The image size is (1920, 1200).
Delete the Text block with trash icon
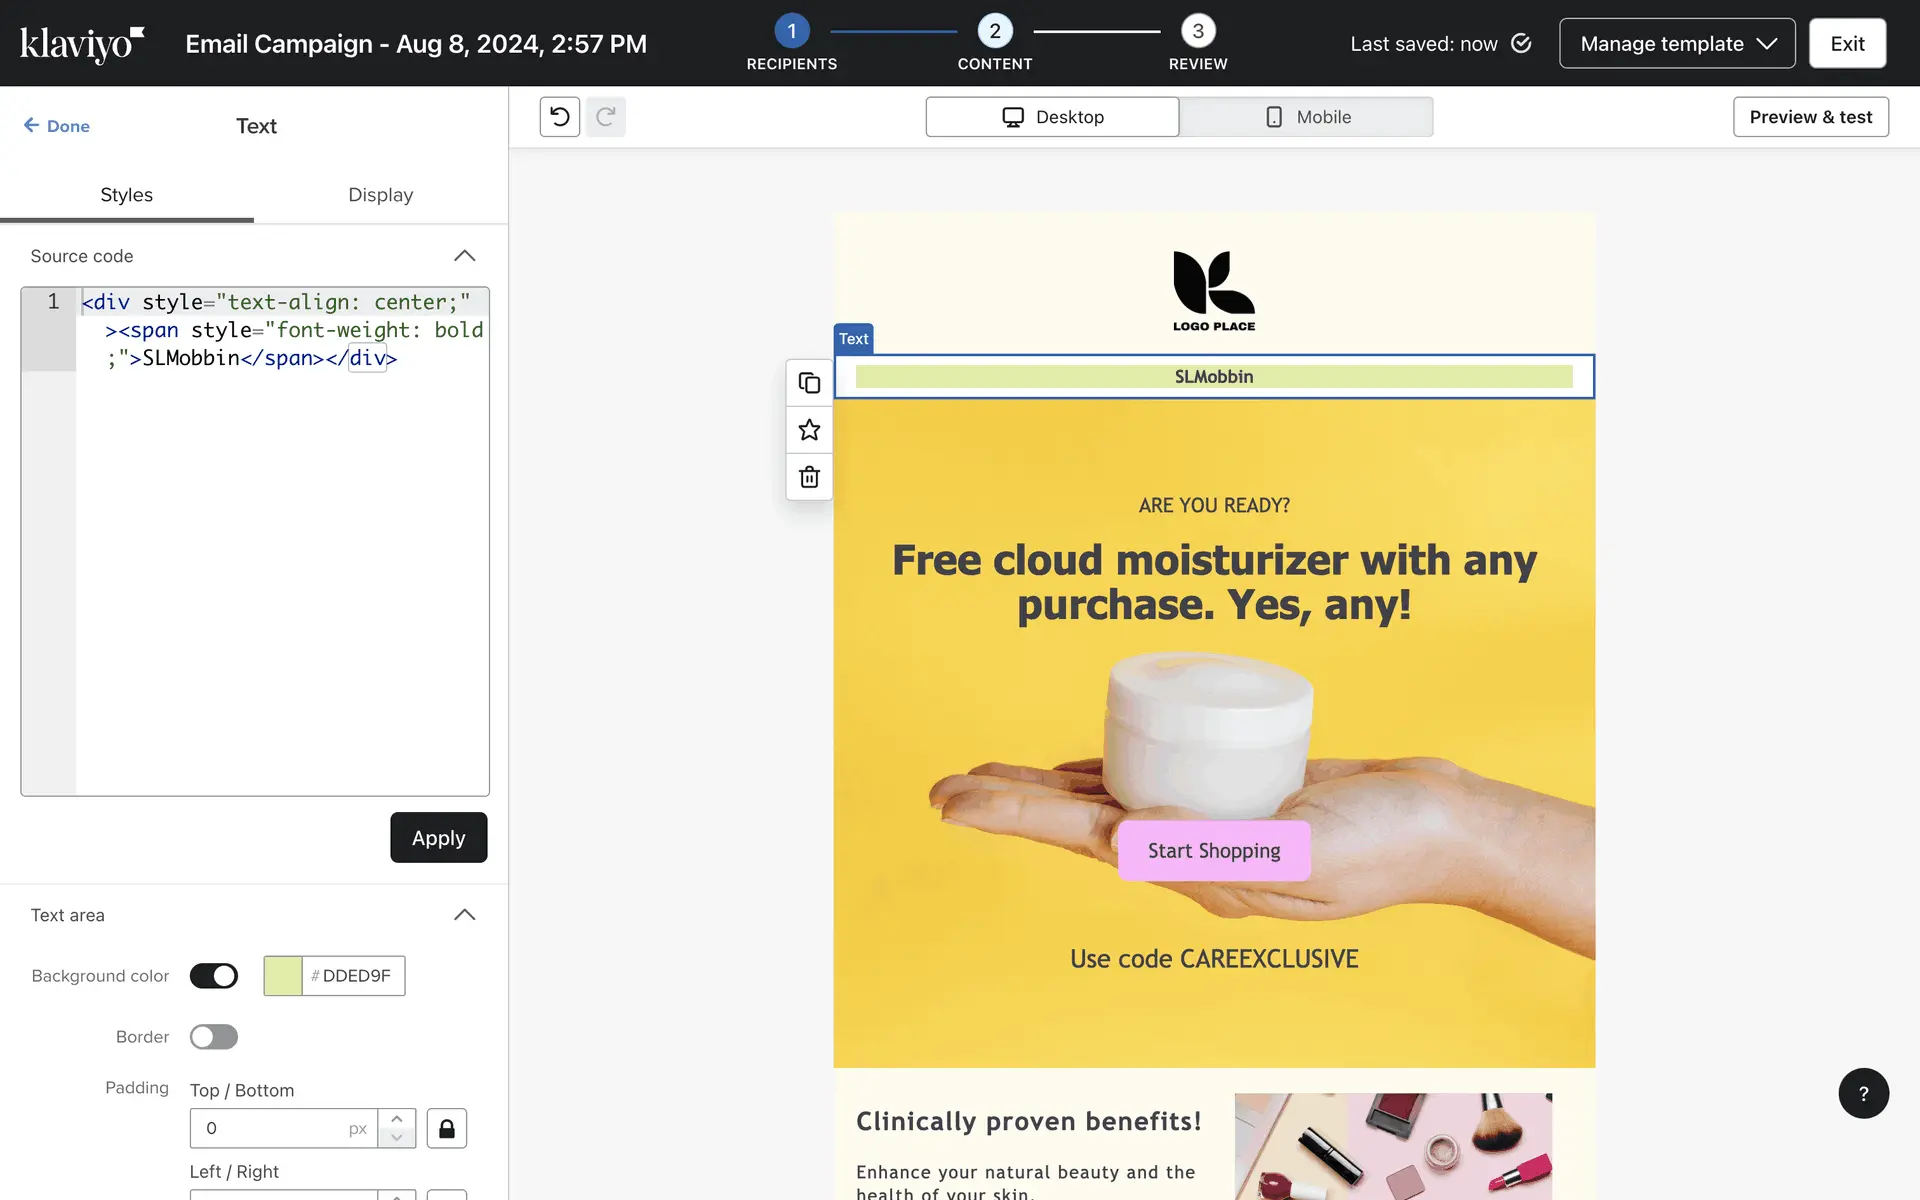[x=809, y=477]
